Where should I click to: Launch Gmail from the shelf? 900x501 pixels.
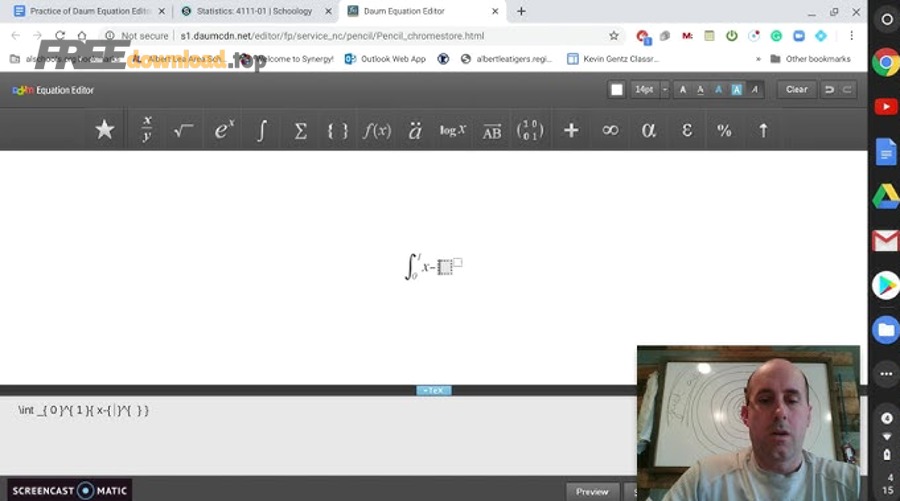[x=886, y=240]
